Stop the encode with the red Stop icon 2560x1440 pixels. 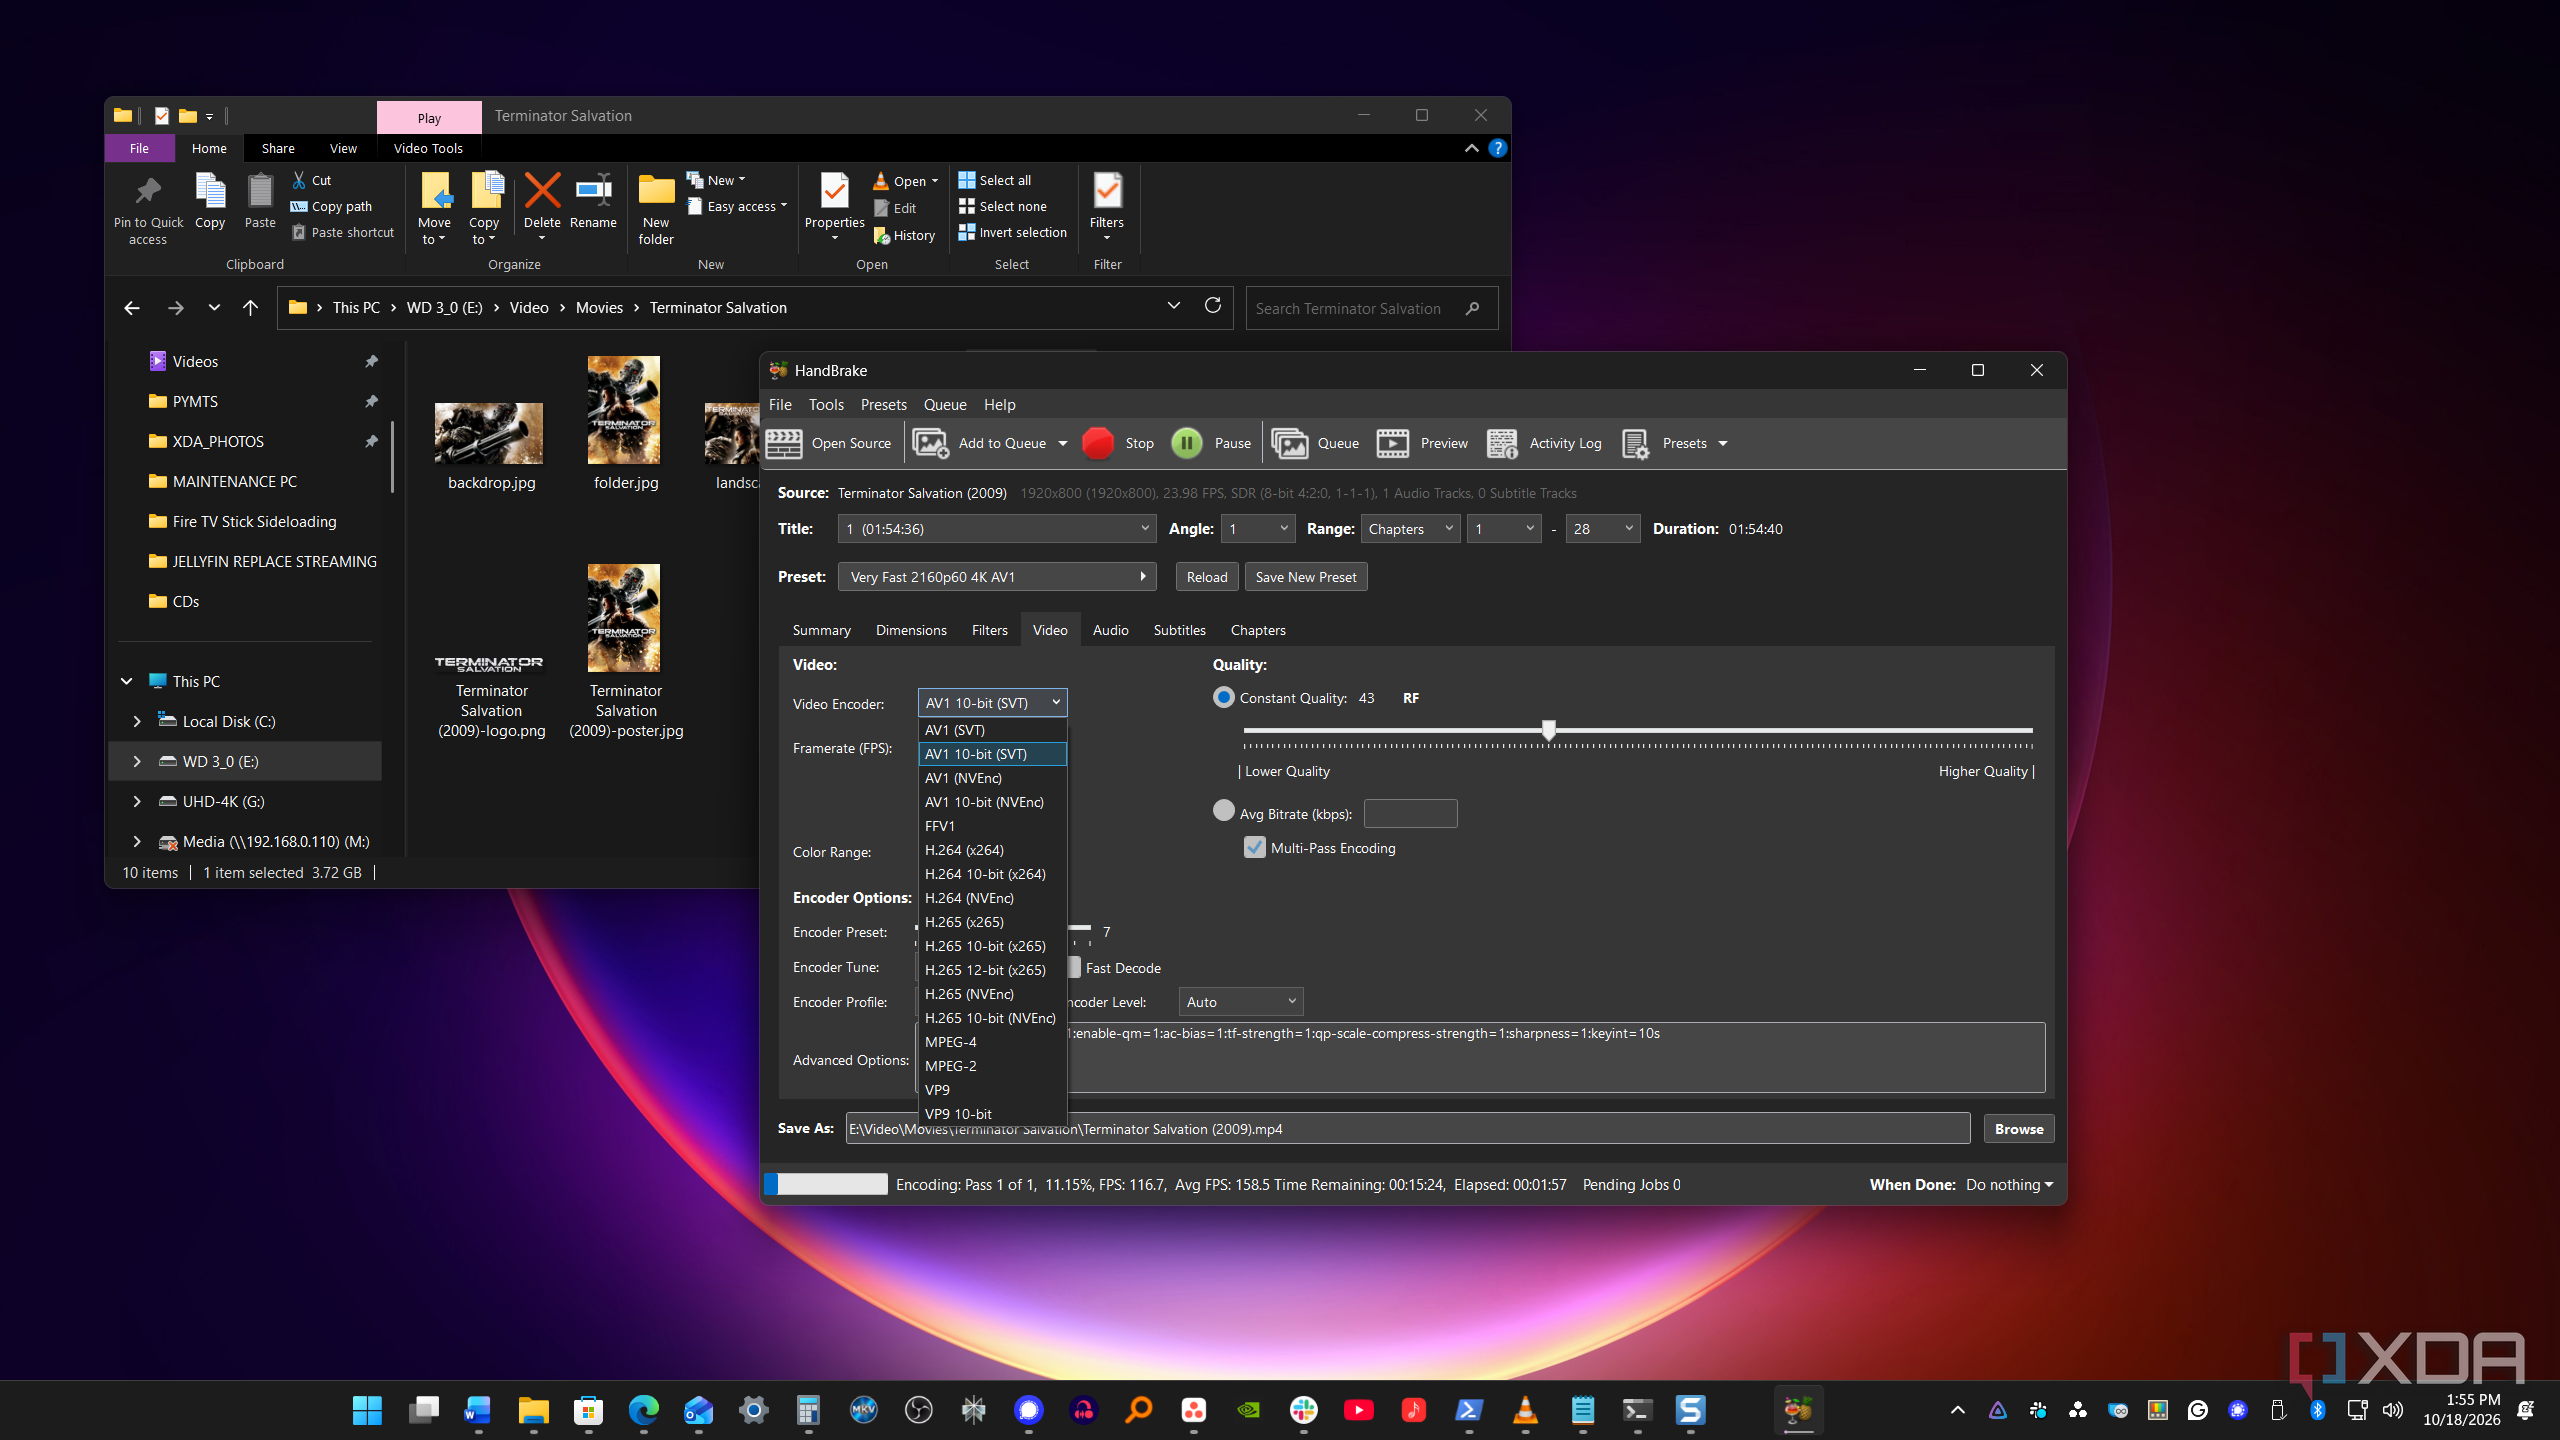click(1098, 443)
